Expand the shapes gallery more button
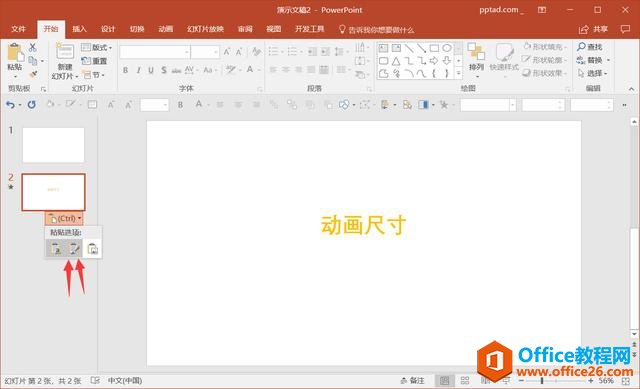This screenshot has width=640, height=389. (458, 73)
